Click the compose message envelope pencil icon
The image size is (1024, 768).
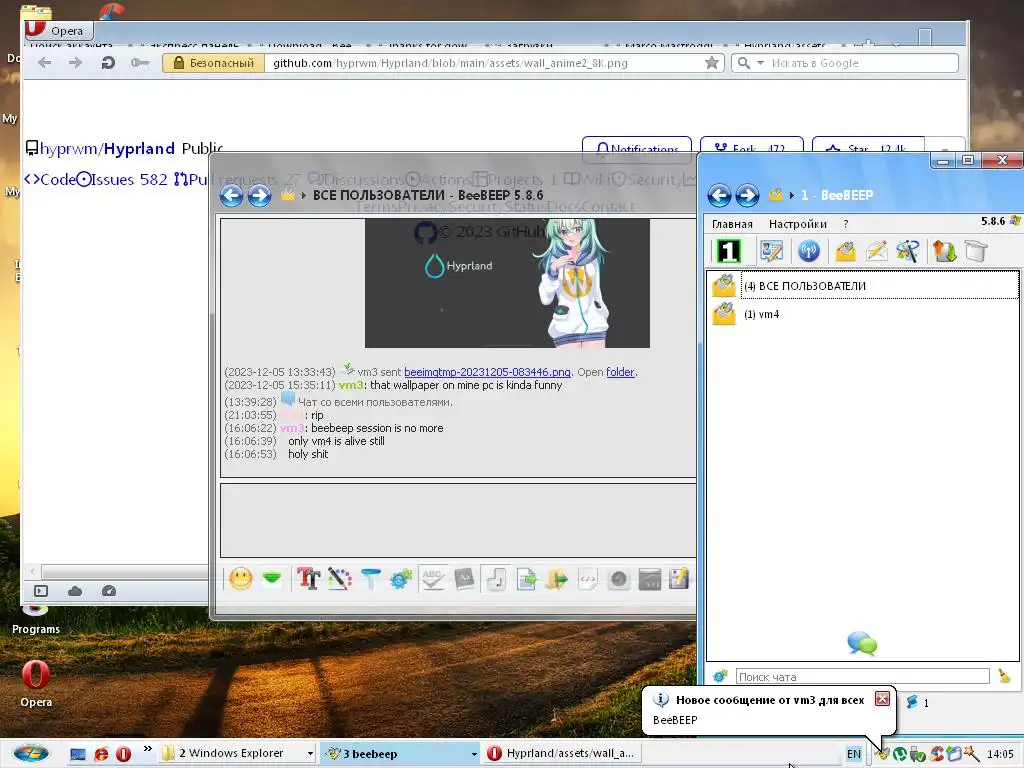(x=876, y=251)
